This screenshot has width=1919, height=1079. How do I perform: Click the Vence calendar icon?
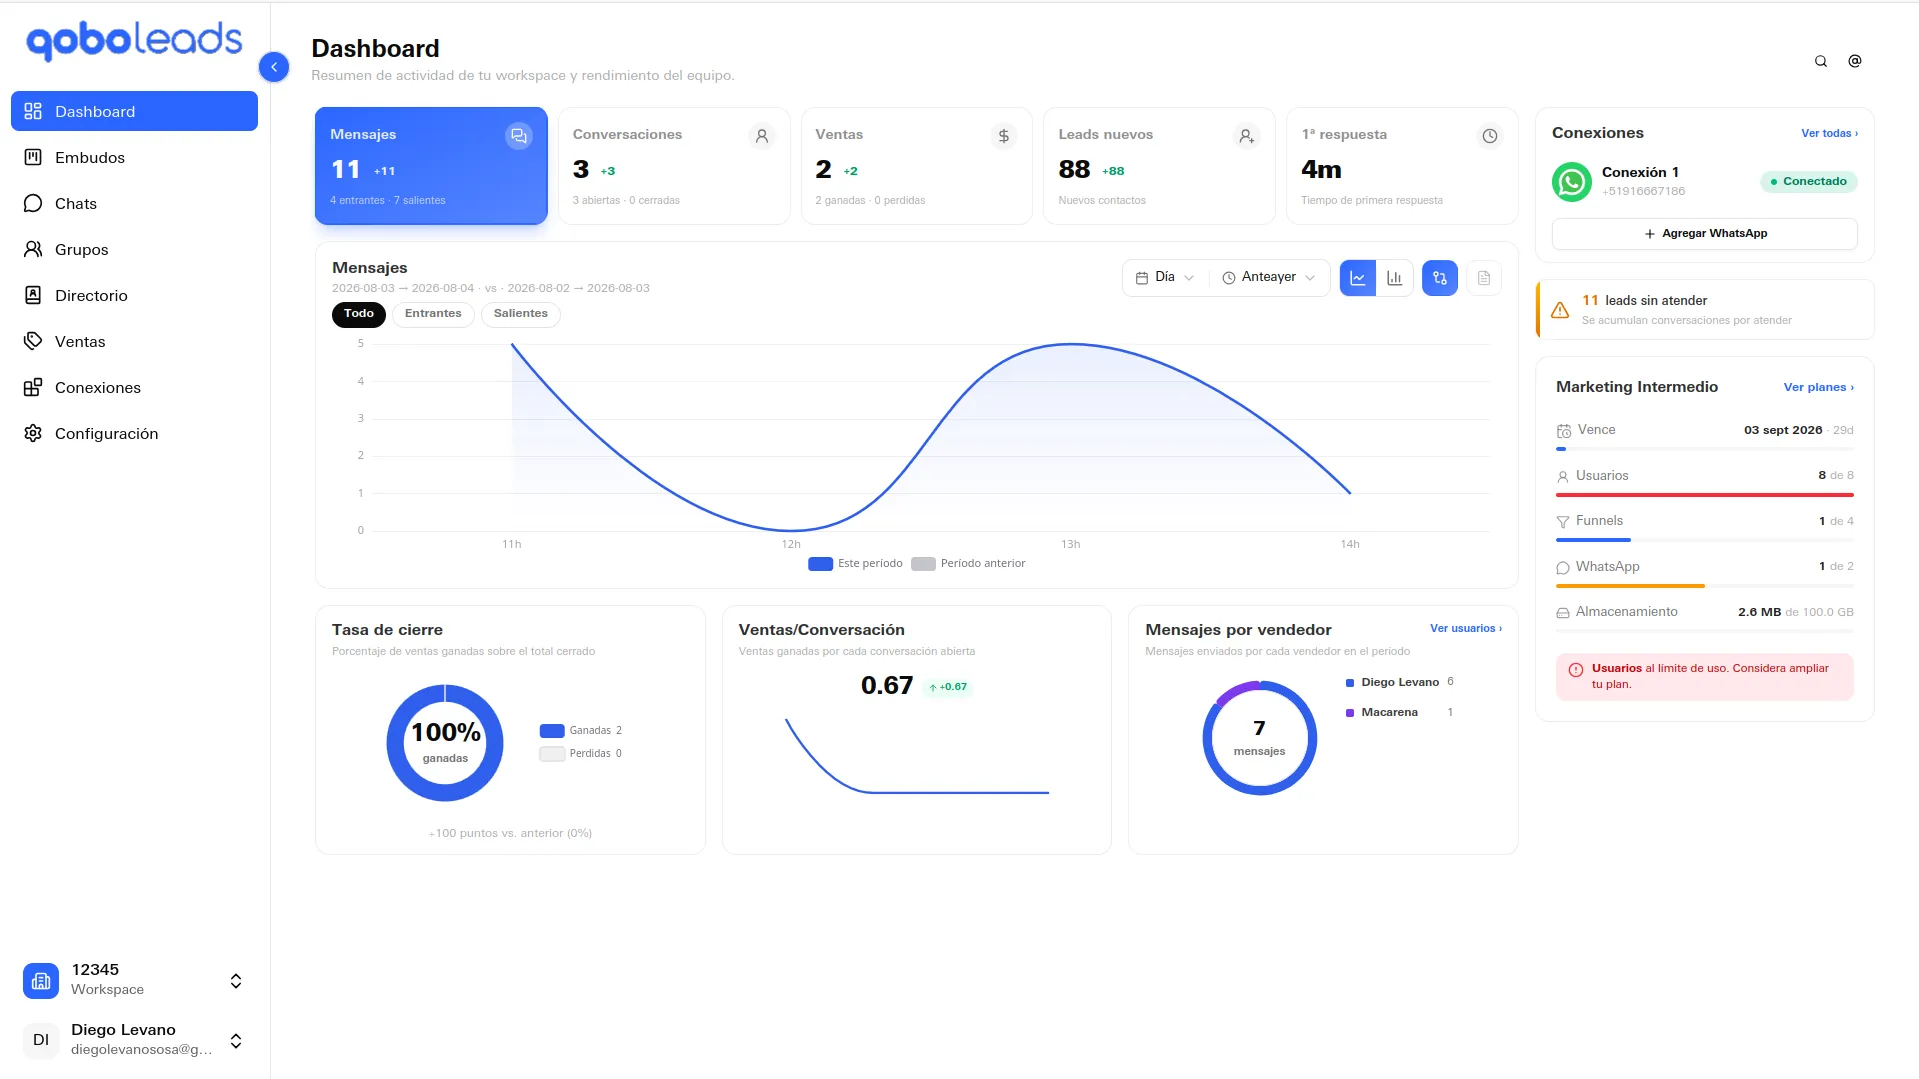[1564, 431]
